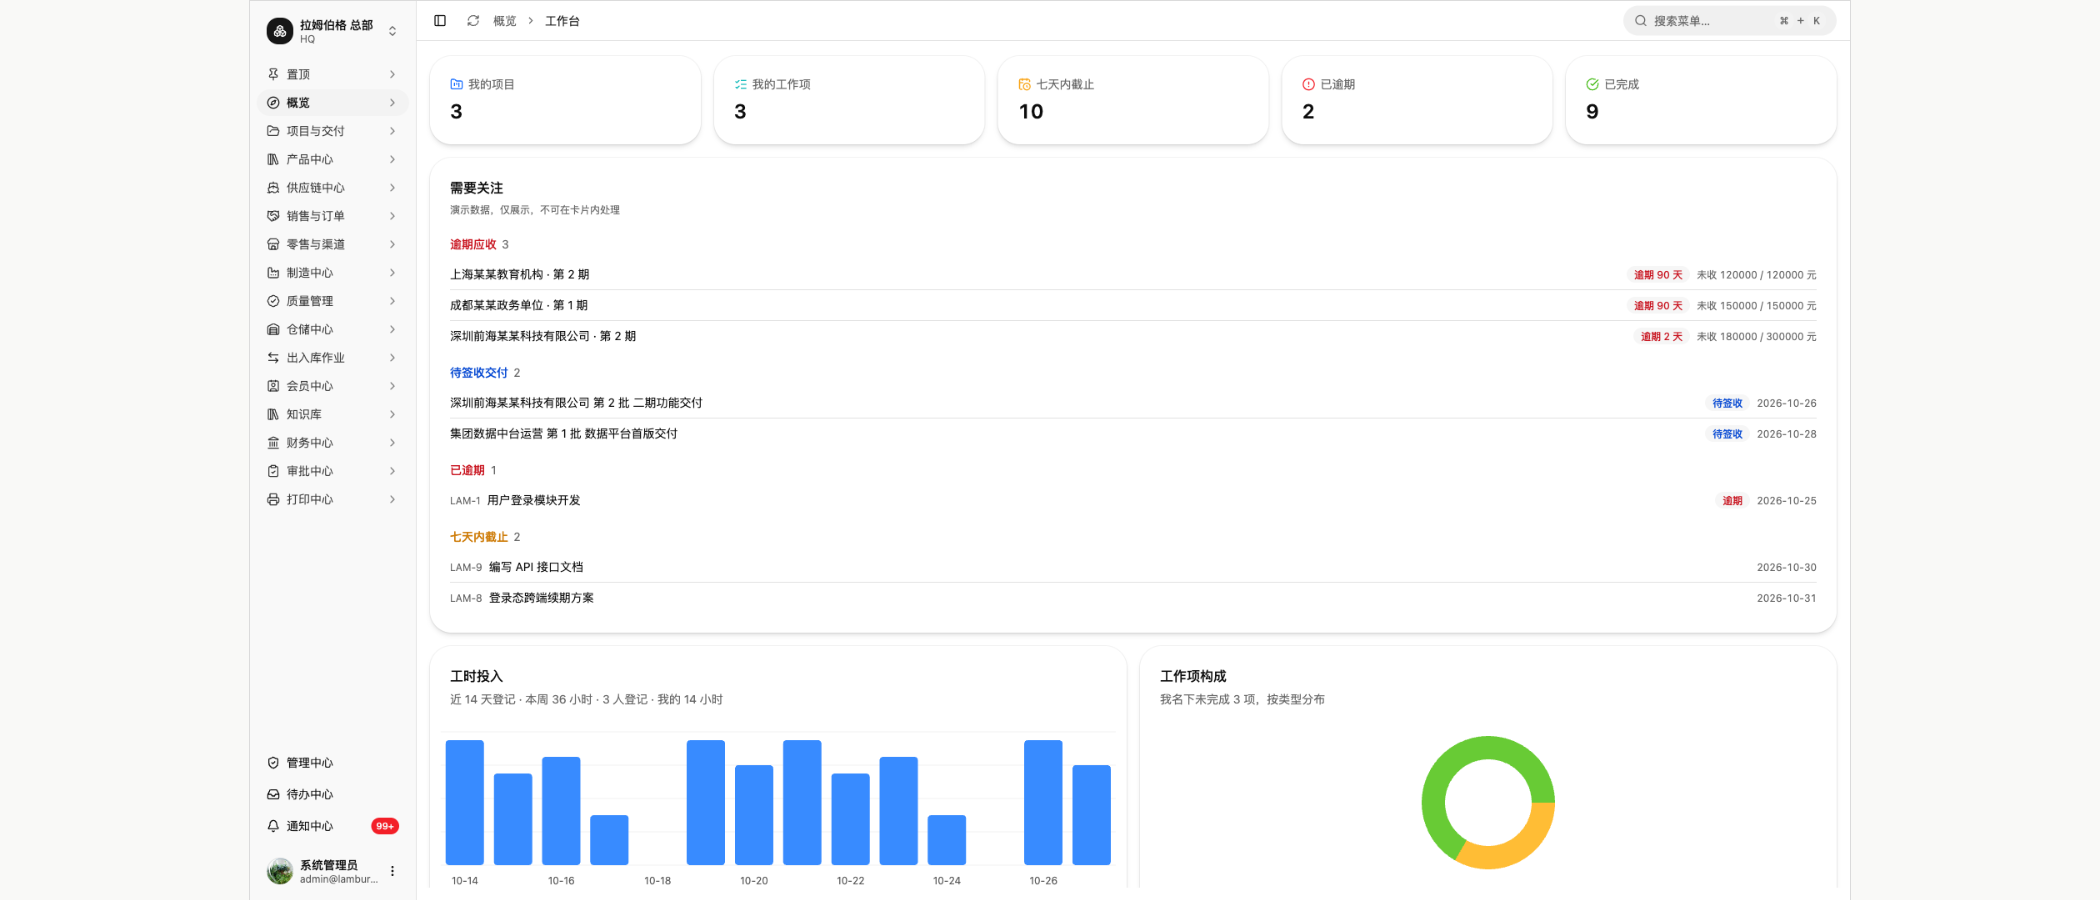2100x900 pixels.
Task: Click the 供应链中心 sidebar icon
Action: point(273,188)
